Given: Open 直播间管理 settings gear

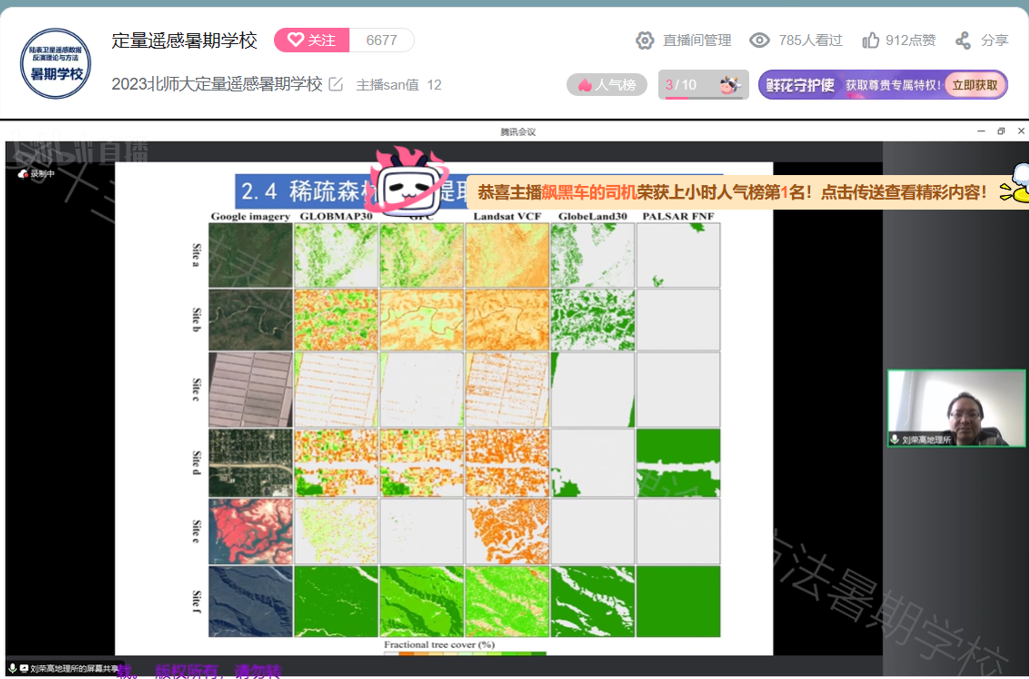Looking at the screenshot, I should 645,40.
